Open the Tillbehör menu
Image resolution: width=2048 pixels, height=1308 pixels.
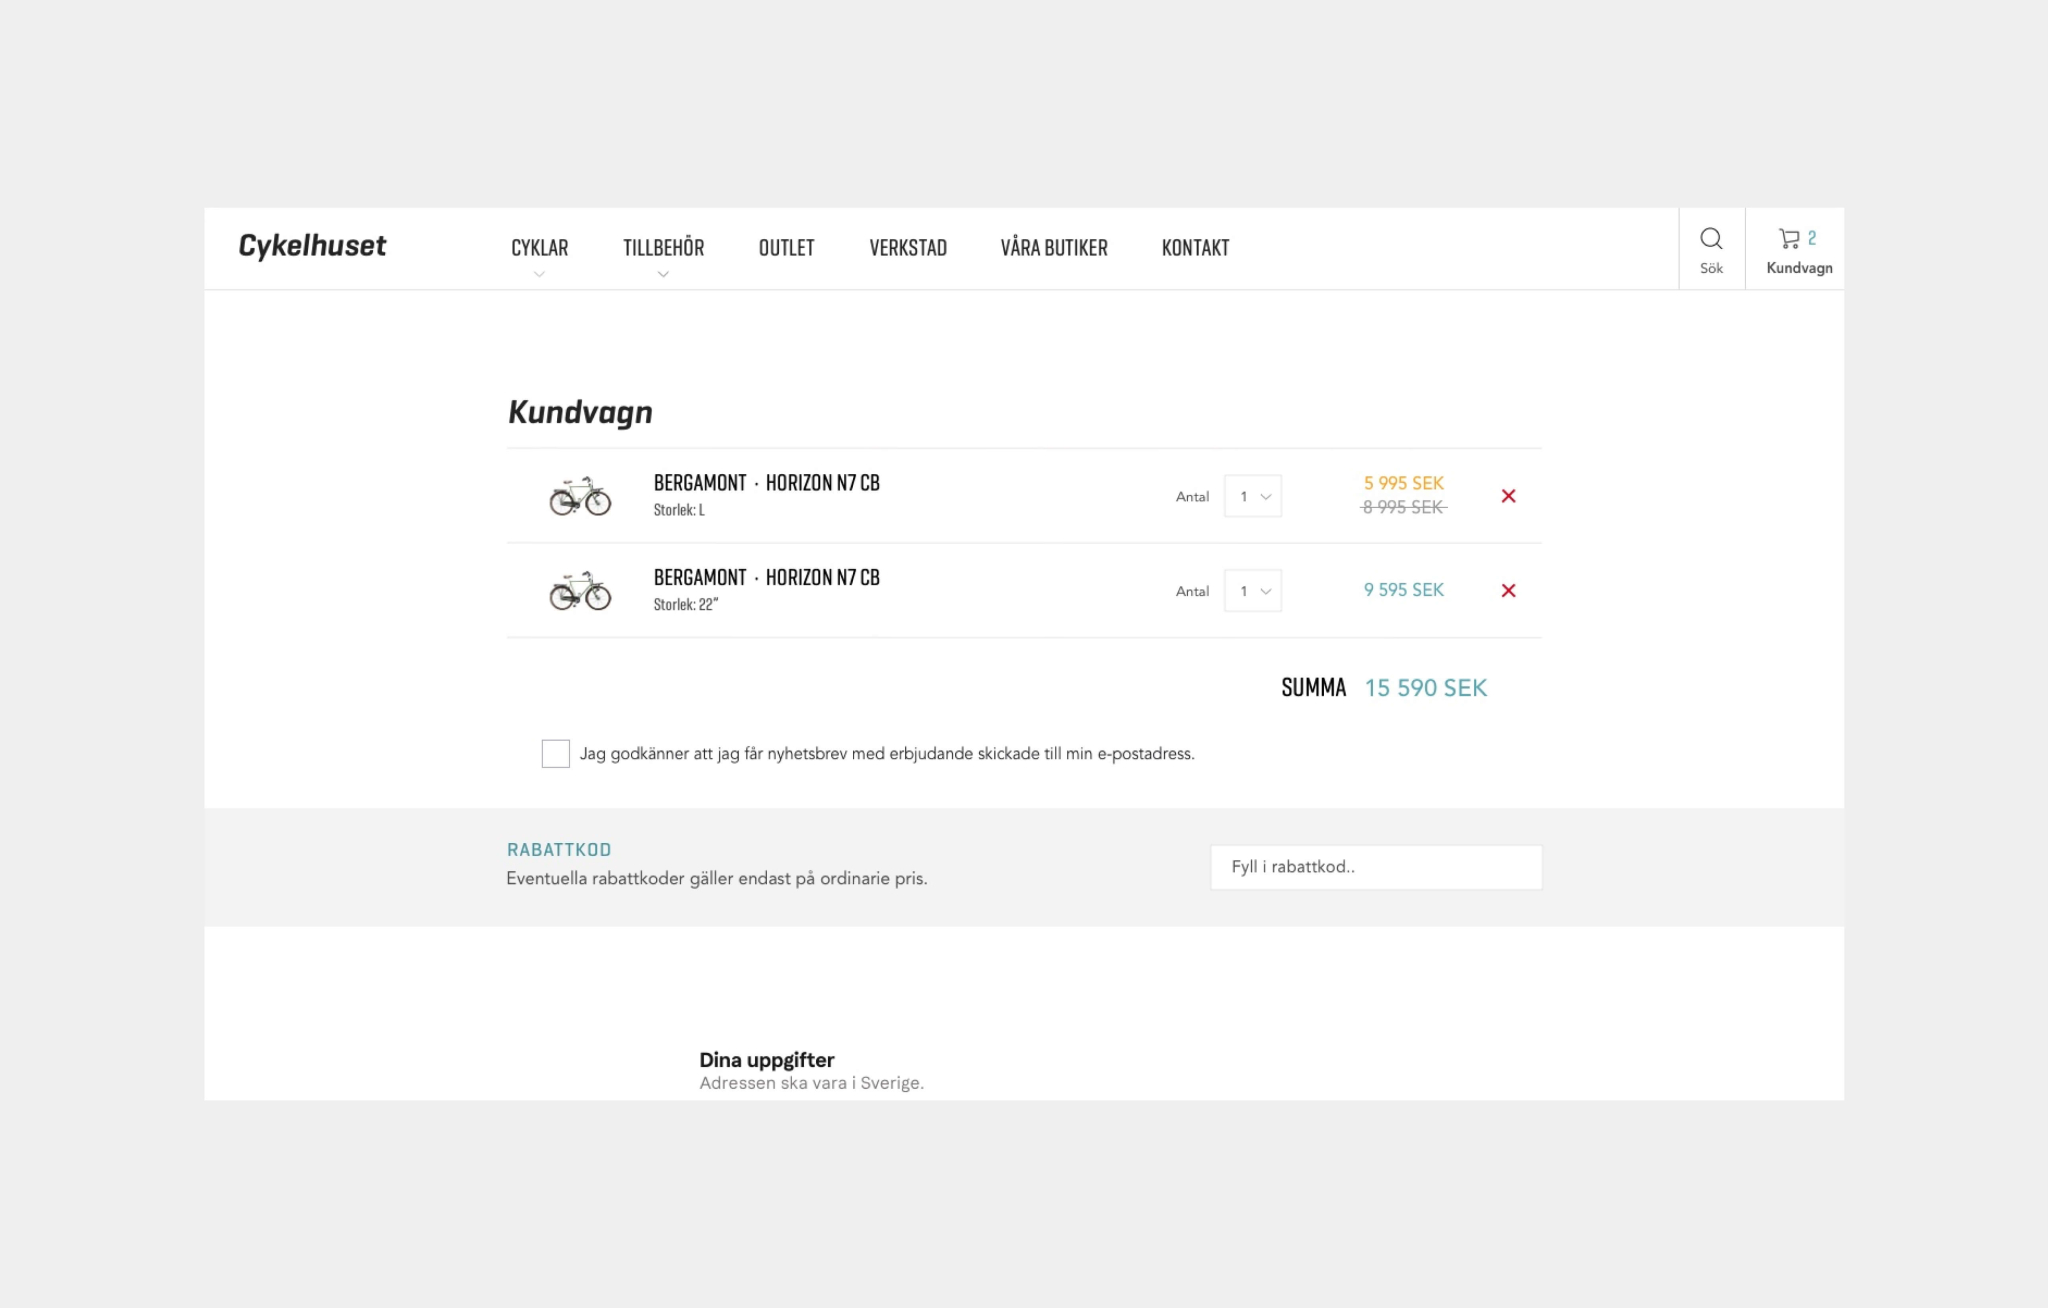click(x=664, y=248)
